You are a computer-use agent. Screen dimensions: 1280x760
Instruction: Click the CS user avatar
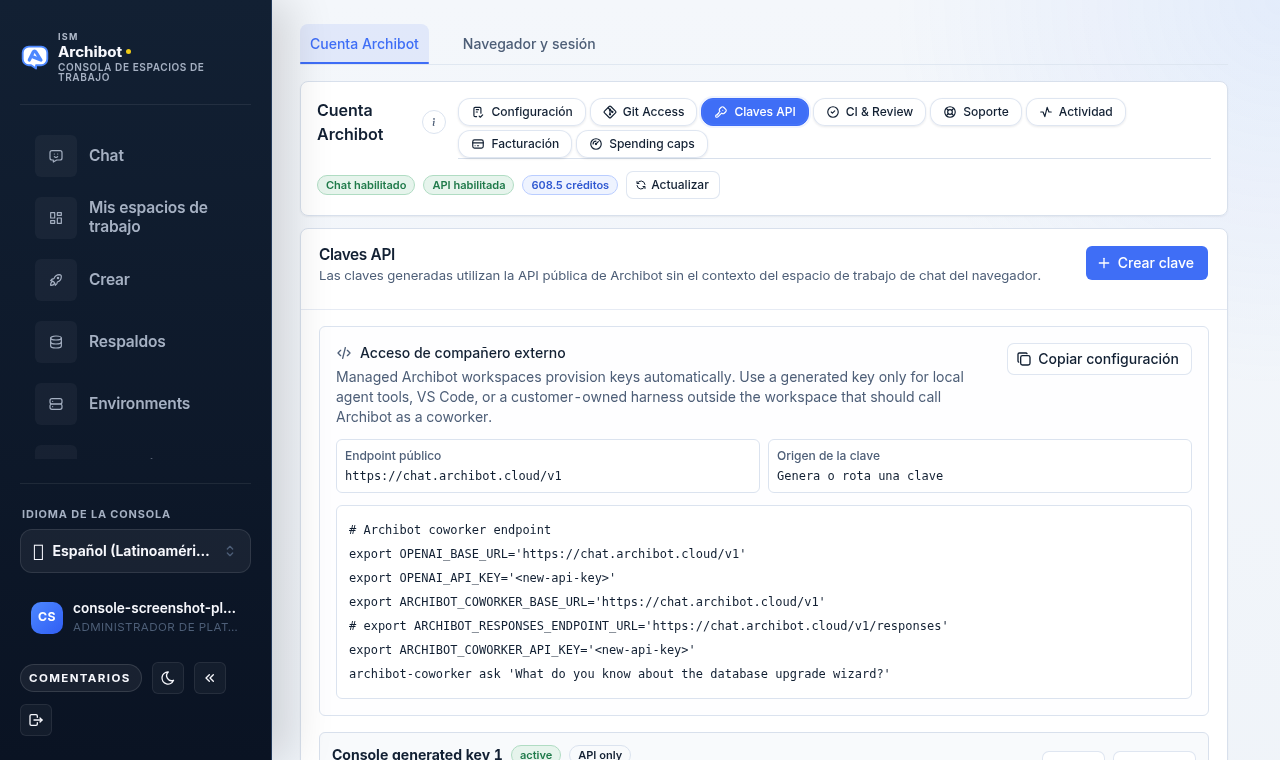pos(47,617)
